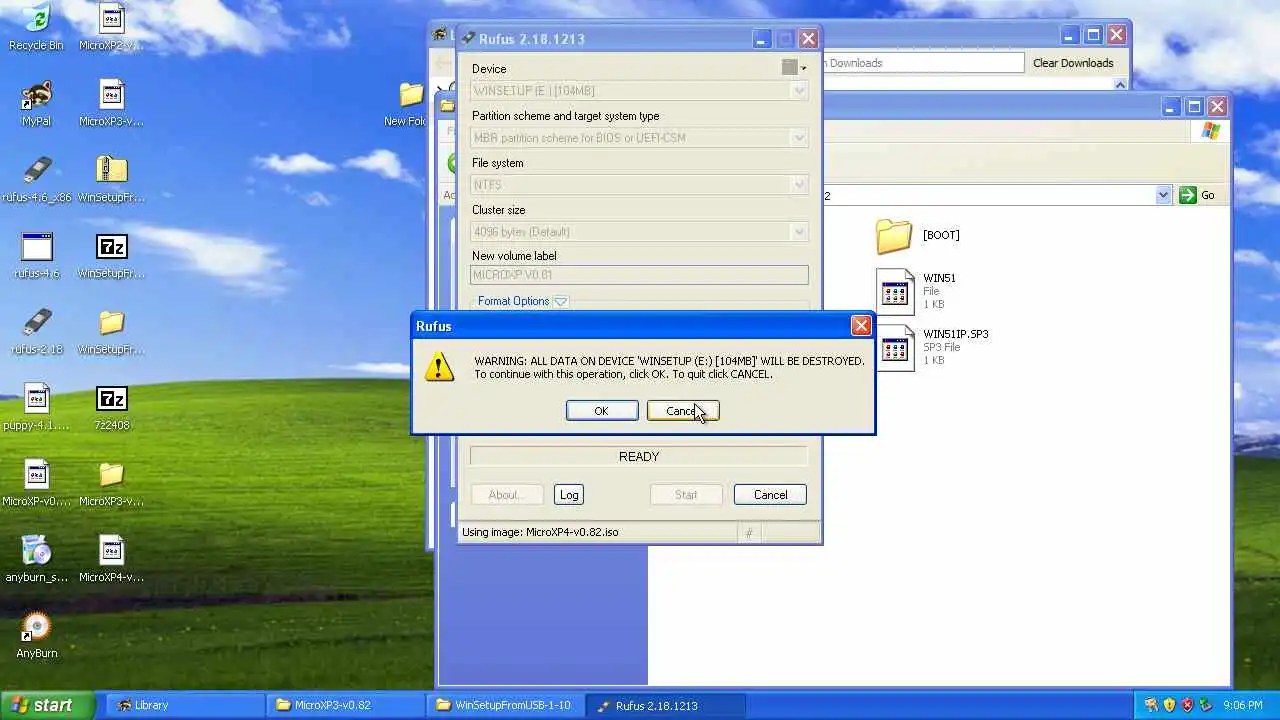Open the Windows start menu
The height and width of the screenshot is (720, 1280).
point(47,705)
